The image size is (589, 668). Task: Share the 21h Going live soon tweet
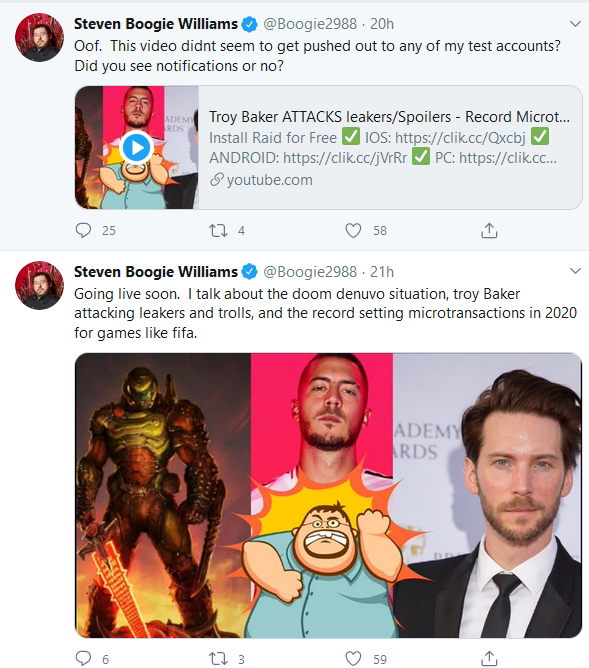[x=489, y=658]
